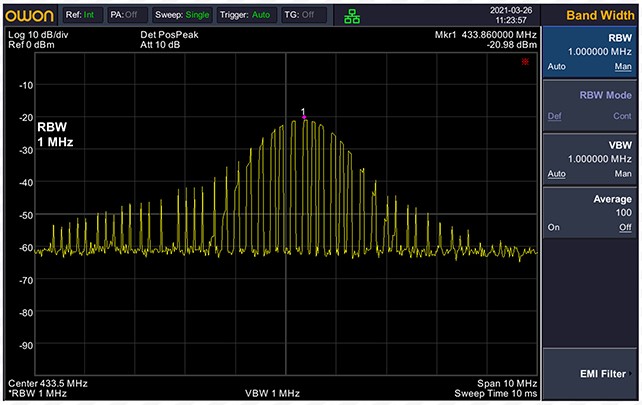Click the Ref: Int status indicator
Image resolution: width=642 pixels, height=405 pixels.
coord(81,15)
